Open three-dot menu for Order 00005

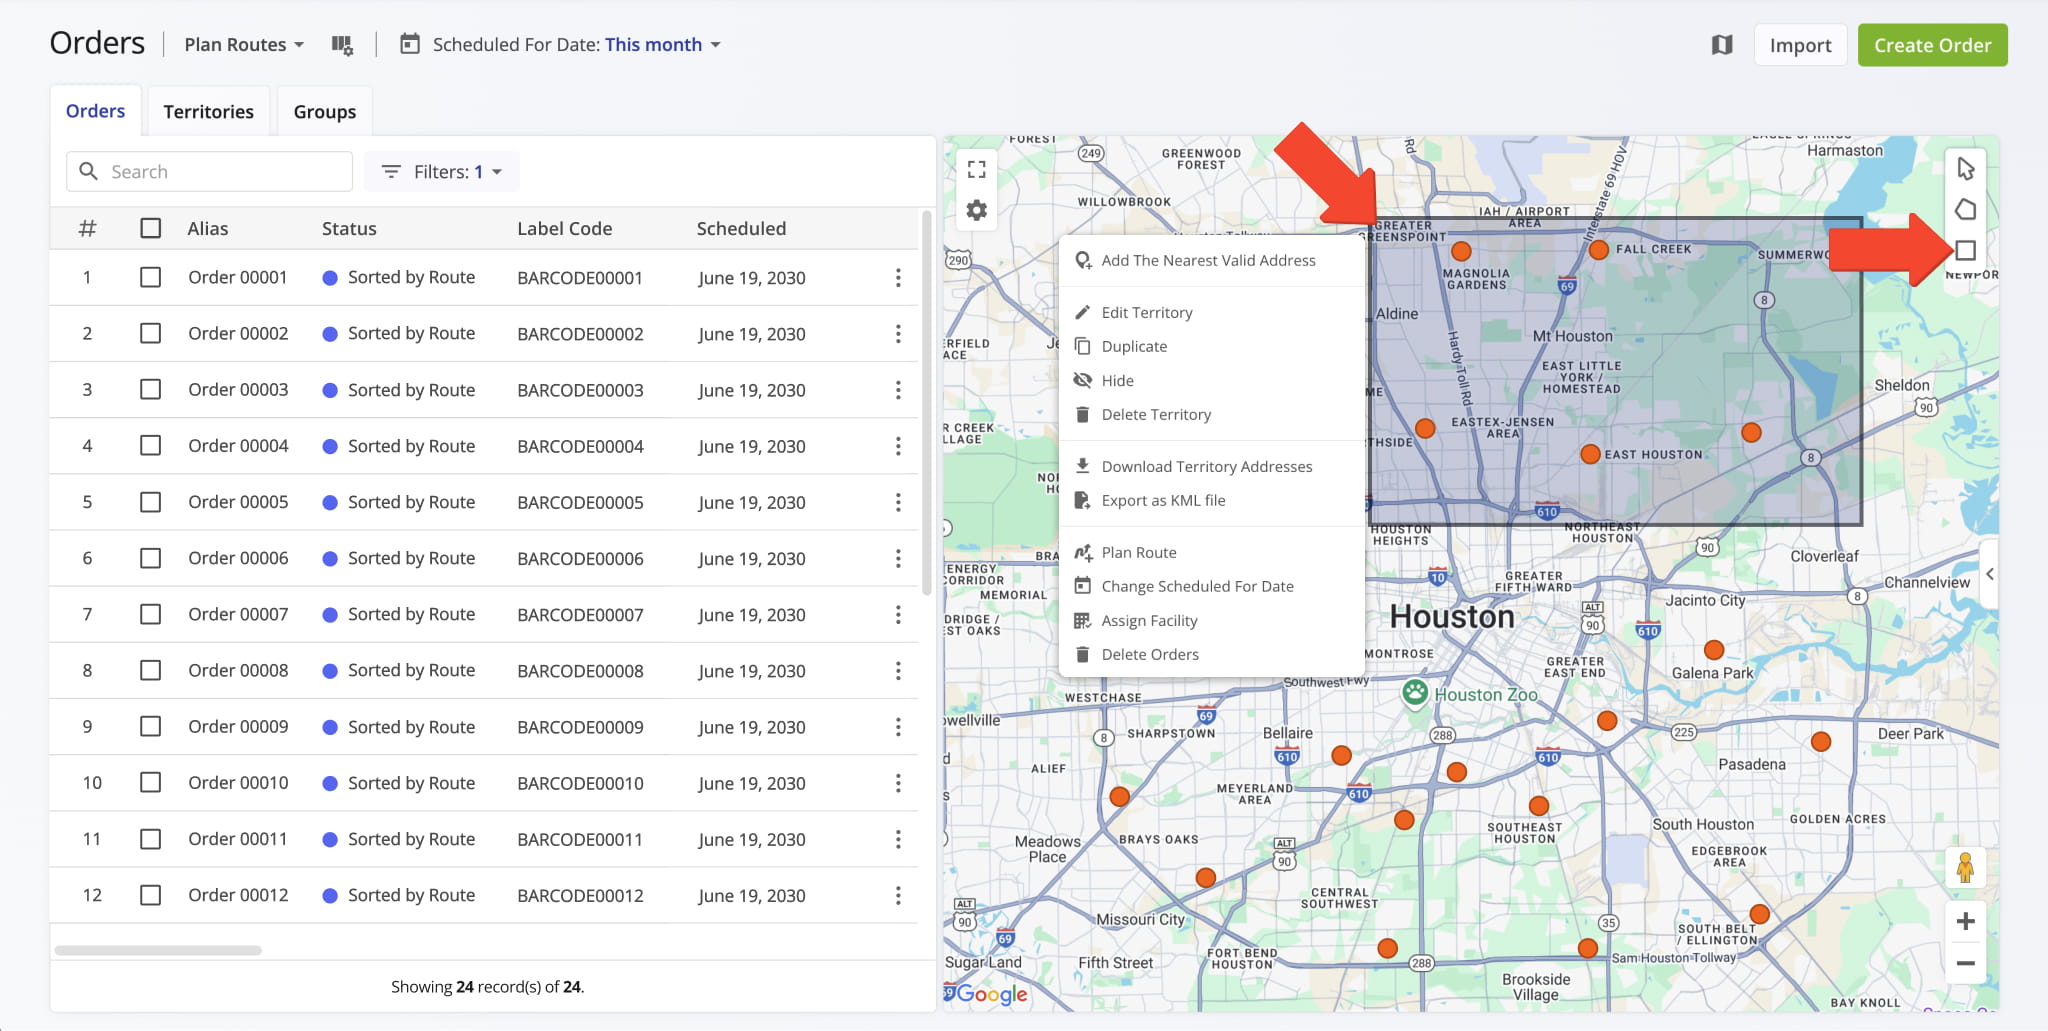coord(898,502)
